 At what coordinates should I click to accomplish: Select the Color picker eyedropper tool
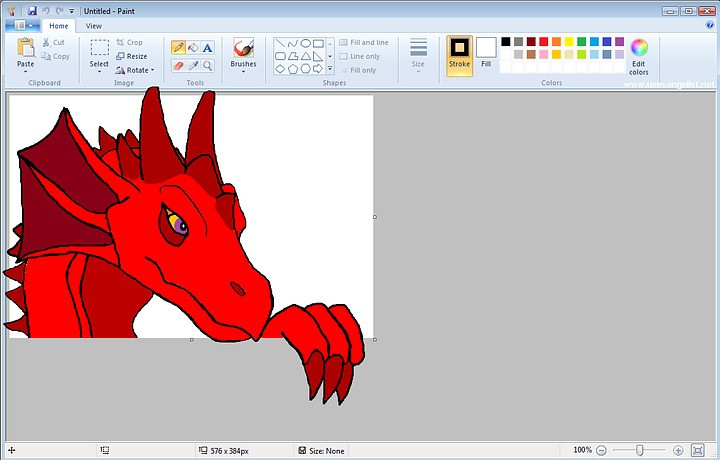click(x=193, y=66)
